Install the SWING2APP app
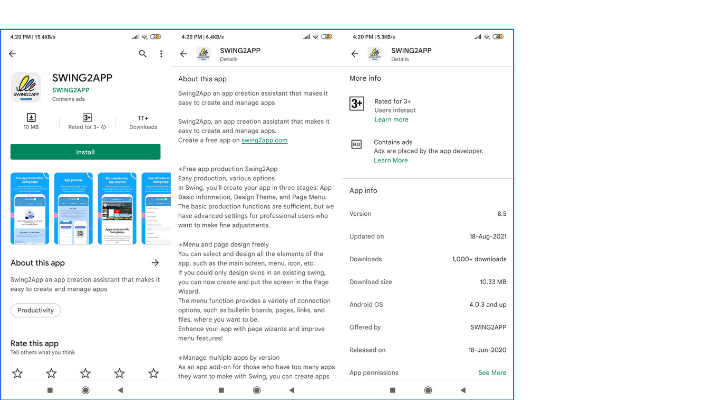720x400 pixels. click(85, 152)
